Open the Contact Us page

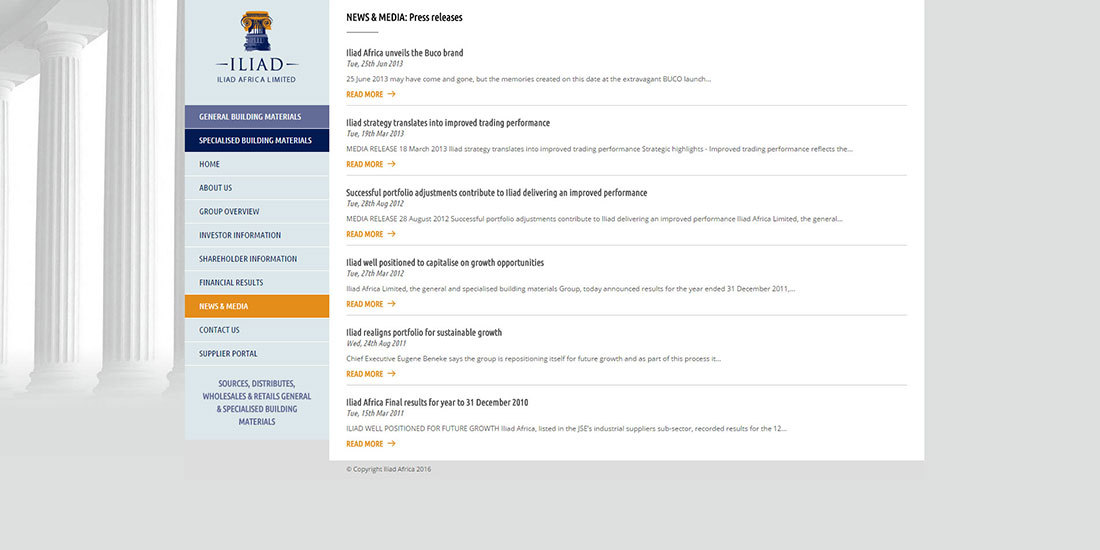click(x=219, y=330)
